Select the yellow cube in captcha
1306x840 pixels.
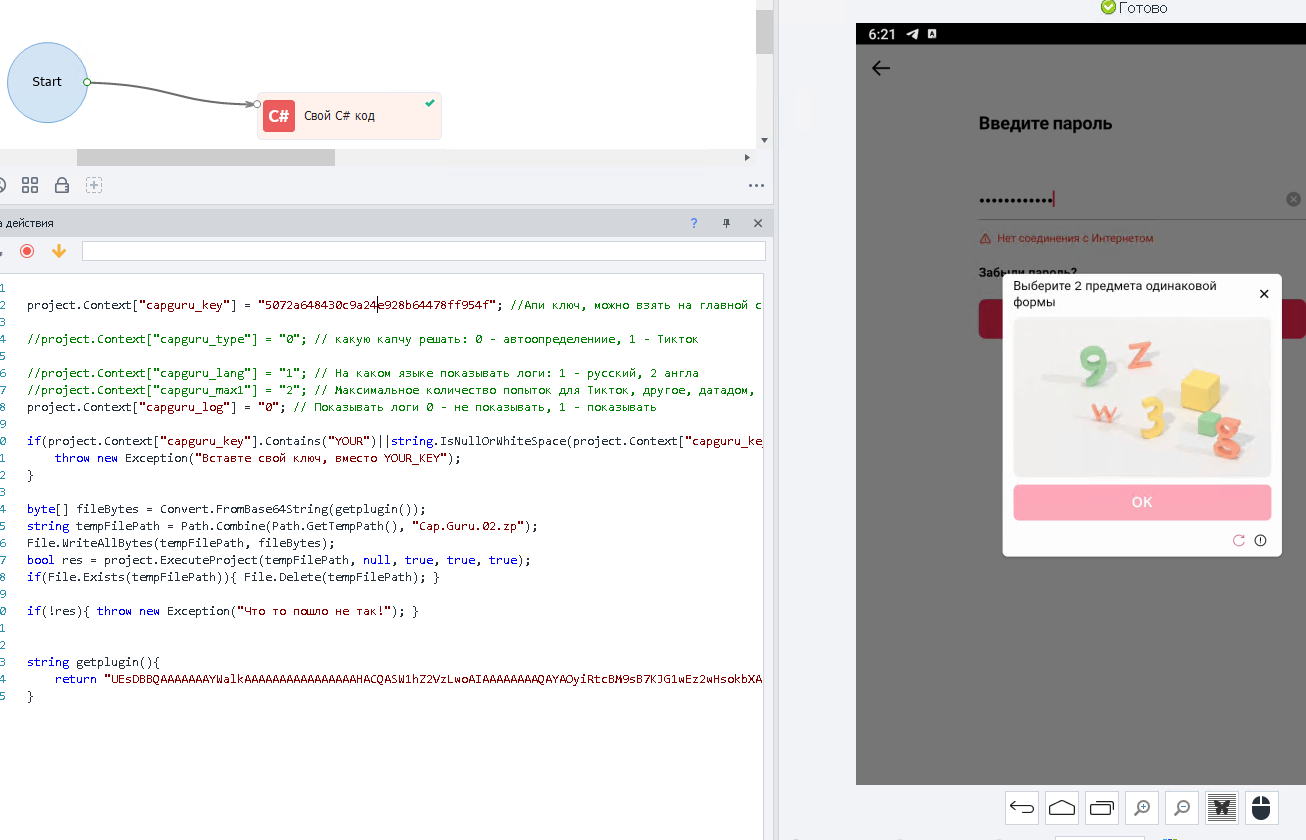tap(1200, 391)
